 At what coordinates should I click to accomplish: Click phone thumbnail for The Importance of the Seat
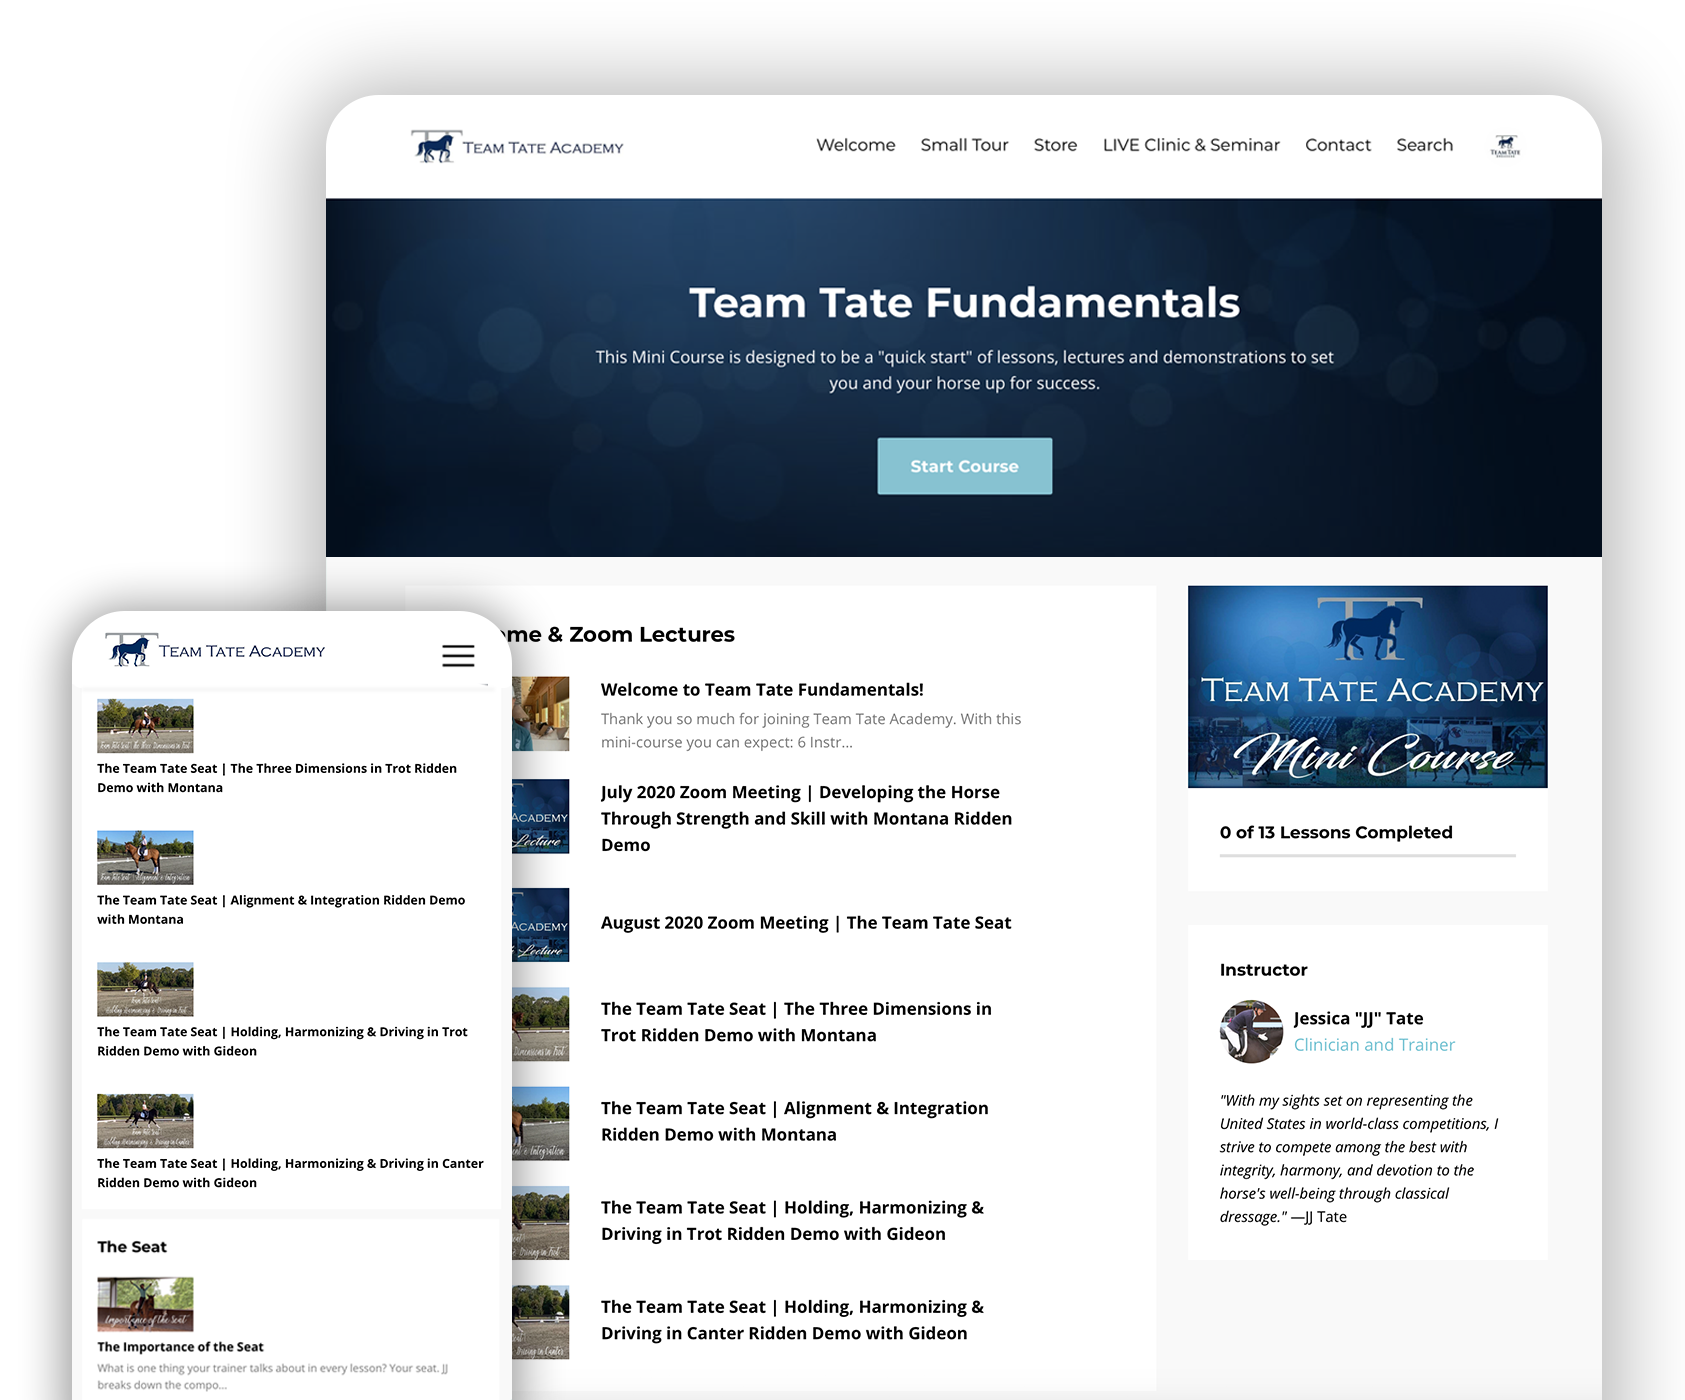point(145,1304)
